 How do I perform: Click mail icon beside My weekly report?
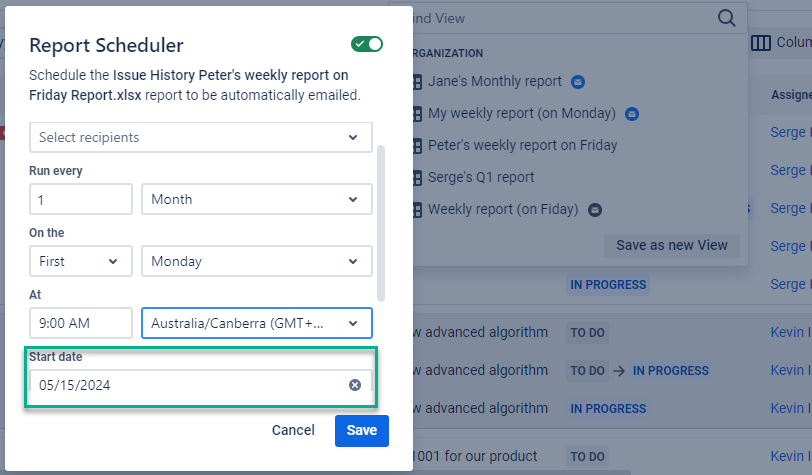(x=631, y=113)
